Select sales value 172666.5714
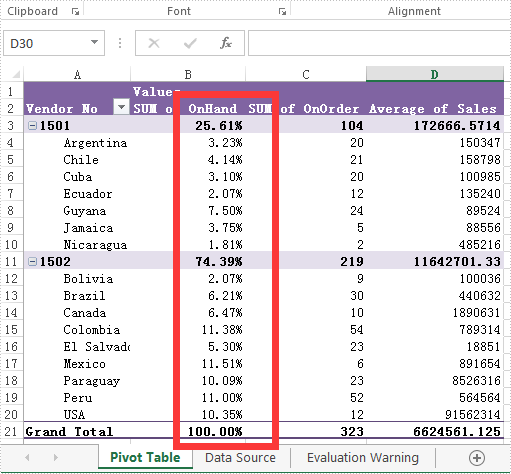 [x=435, y=126]
